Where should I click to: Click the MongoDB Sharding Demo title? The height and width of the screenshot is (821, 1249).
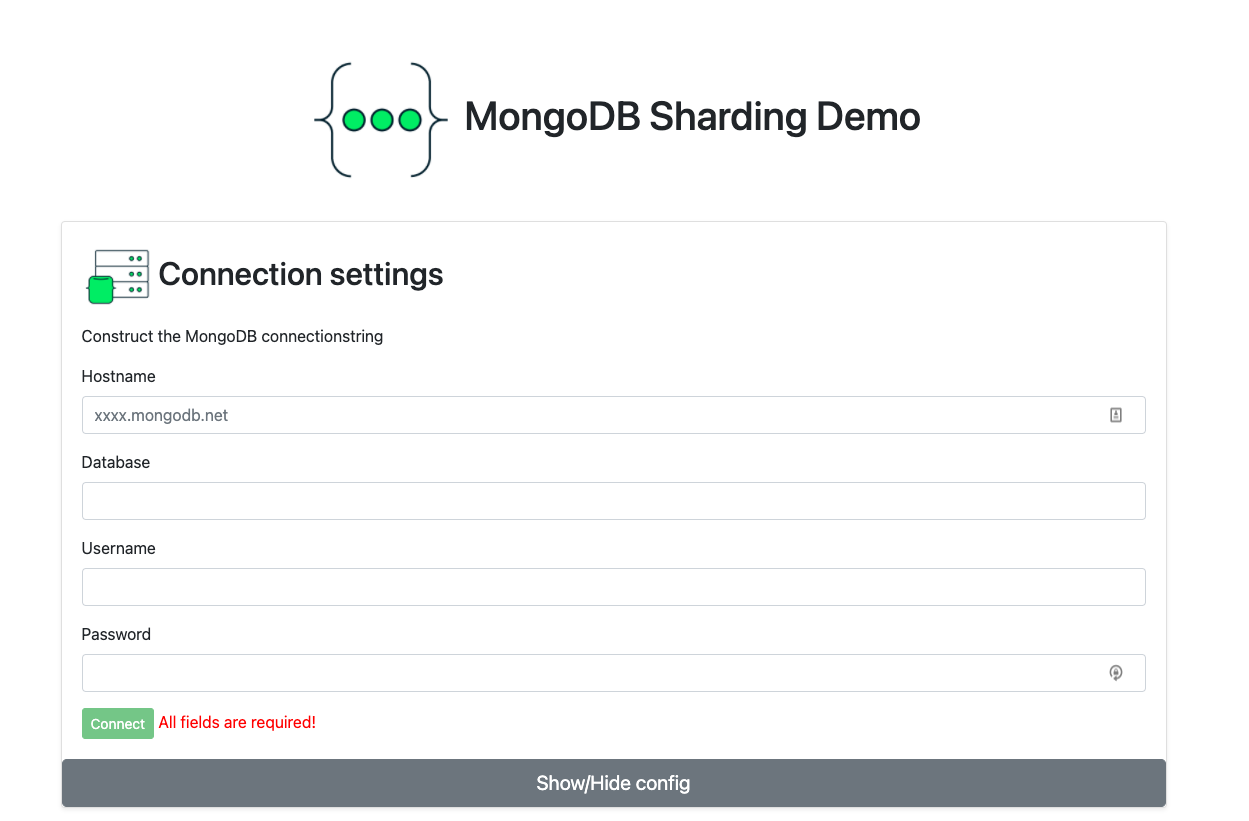691,117
